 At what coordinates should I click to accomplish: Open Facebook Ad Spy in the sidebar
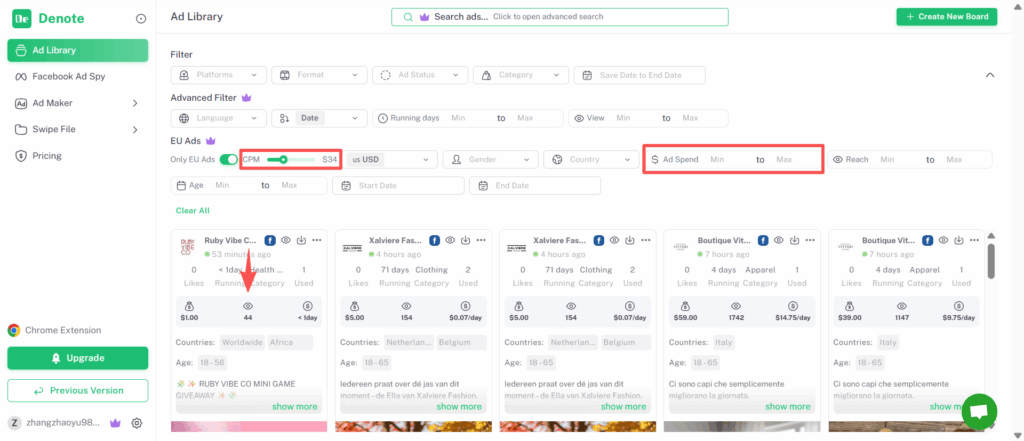point(68,76)
